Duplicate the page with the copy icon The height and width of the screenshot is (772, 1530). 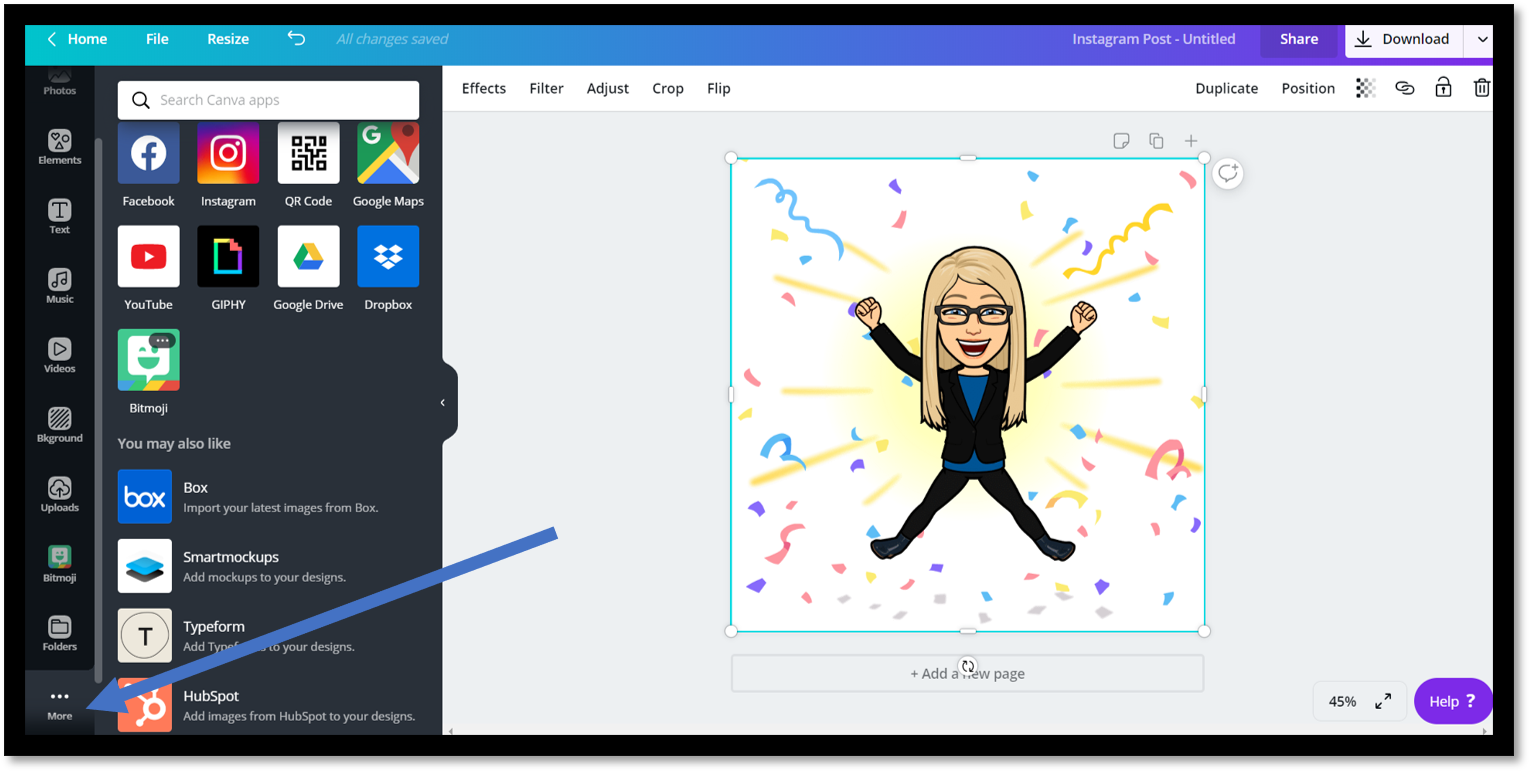[1156, 141]
